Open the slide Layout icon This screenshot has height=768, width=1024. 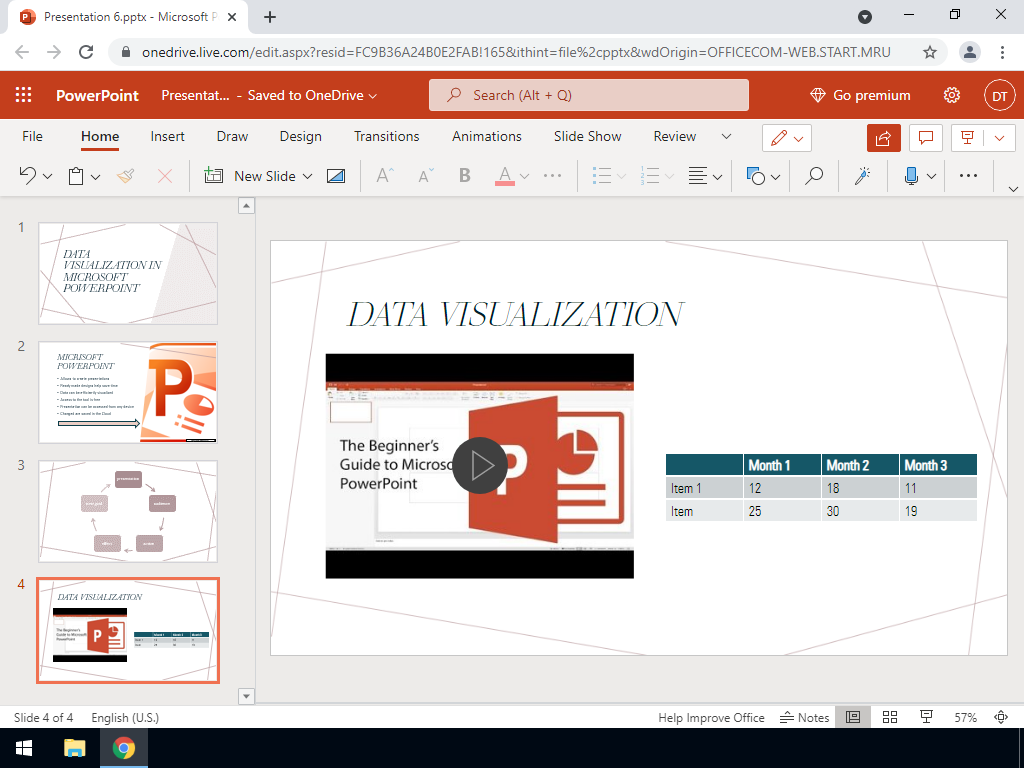click(x=336, y=176)
